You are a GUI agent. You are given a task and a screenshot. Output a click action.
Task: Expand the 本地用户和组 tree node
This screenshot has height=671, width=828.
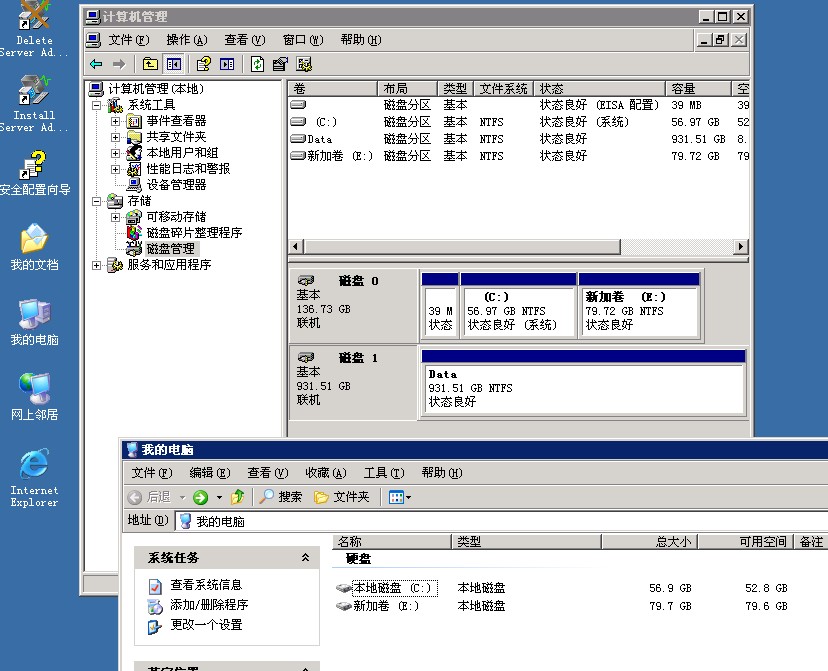pos(116,153)
